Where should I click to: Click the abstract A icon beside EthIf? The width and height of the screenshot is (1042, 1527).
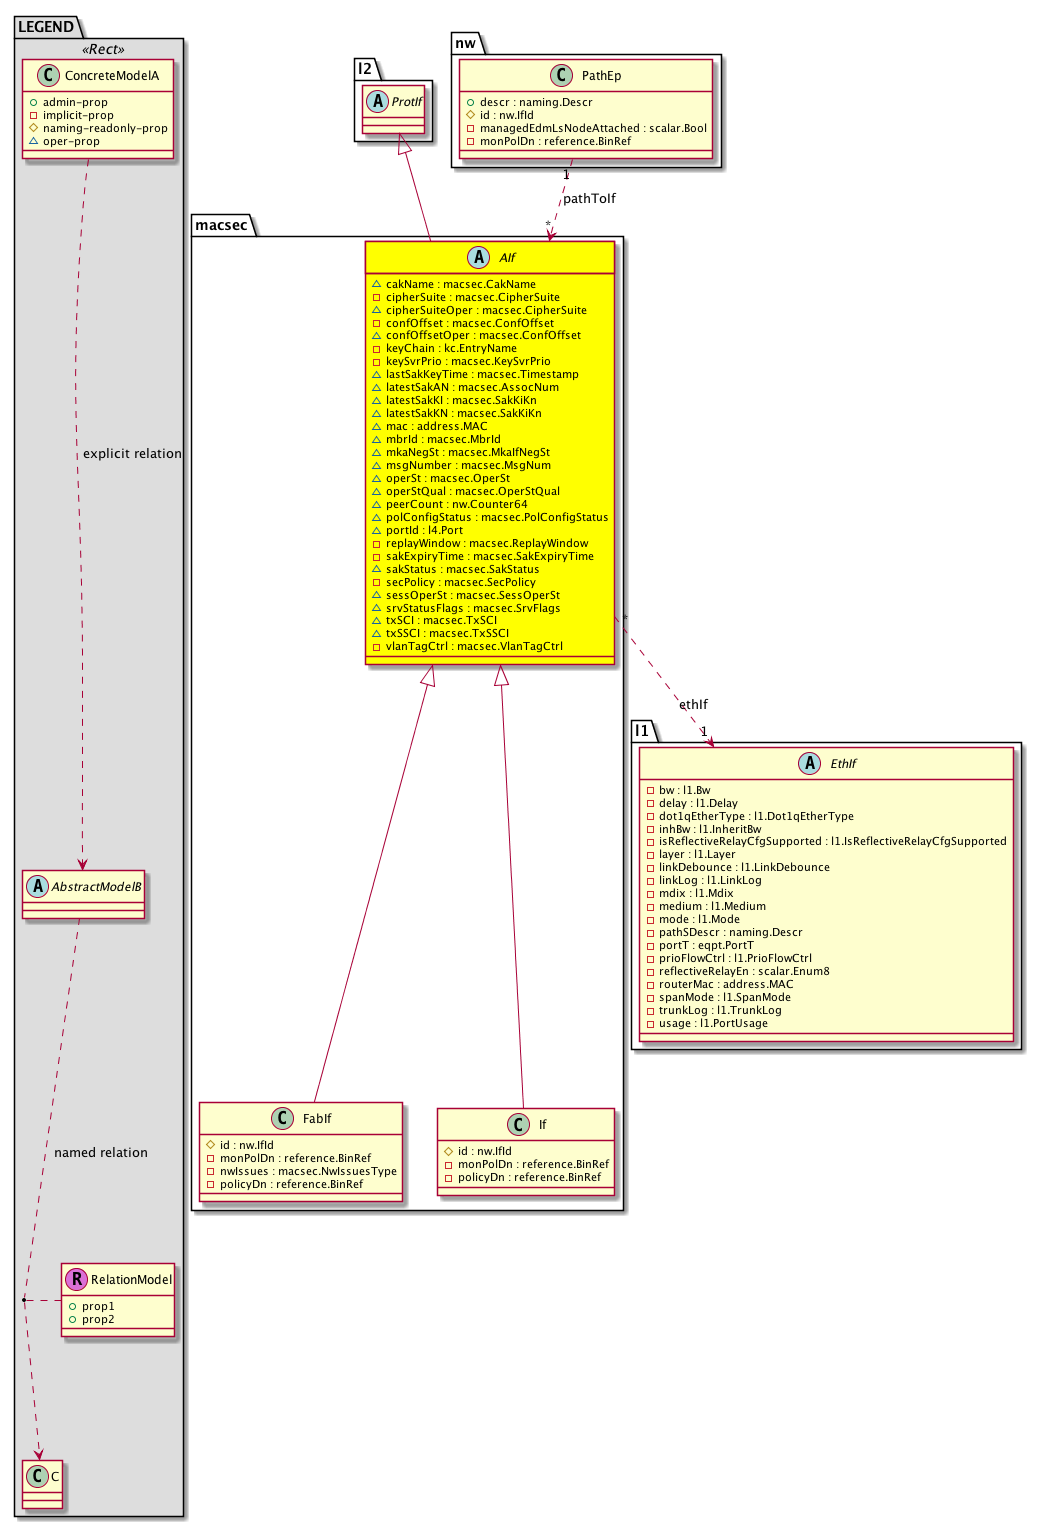tap(810, 763)
